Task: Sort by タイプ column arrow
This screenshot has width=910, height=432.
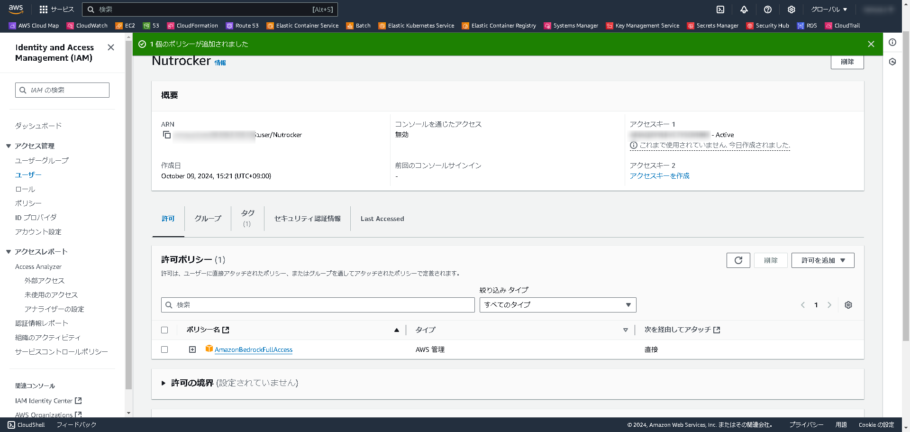Action: pyautogui.click(x=625, y=330)
